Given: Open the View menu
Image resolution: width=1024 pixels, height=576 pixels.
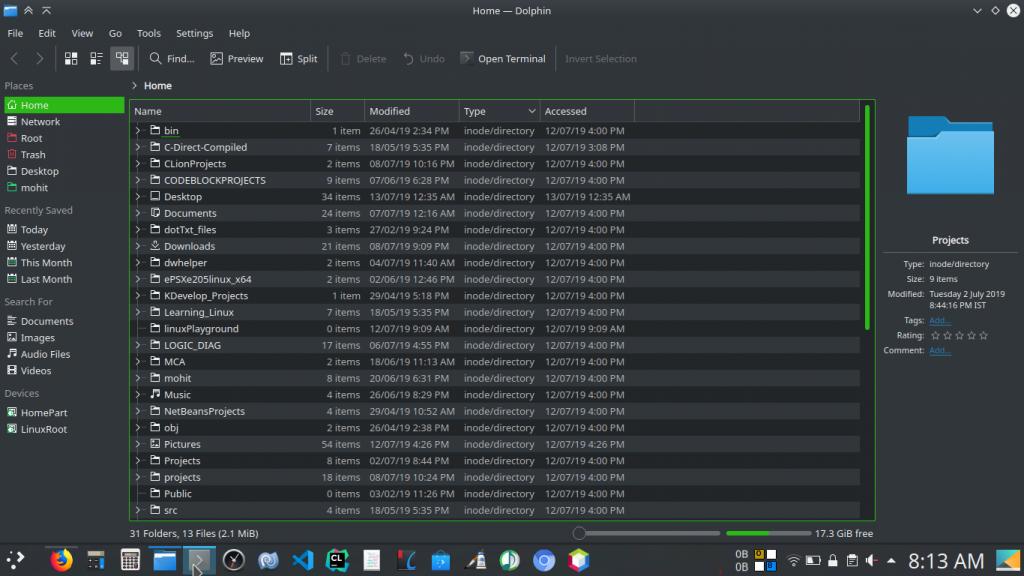Looking at the screenshot, I should tap(82, 33).
